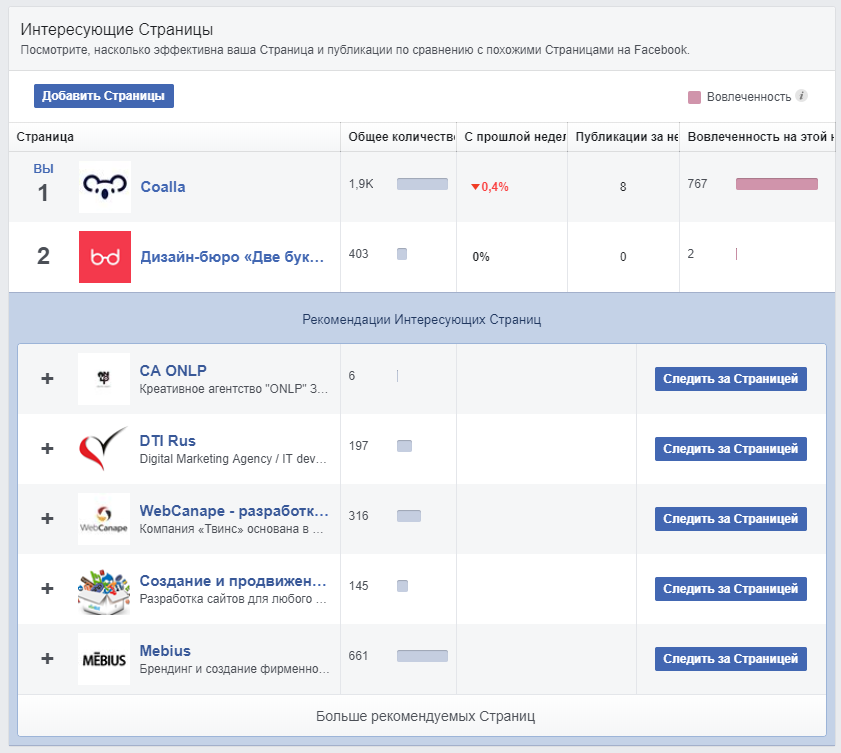
Task: Follow WebCanape via Следить за Страницей
Action: [x=731, y=519]
